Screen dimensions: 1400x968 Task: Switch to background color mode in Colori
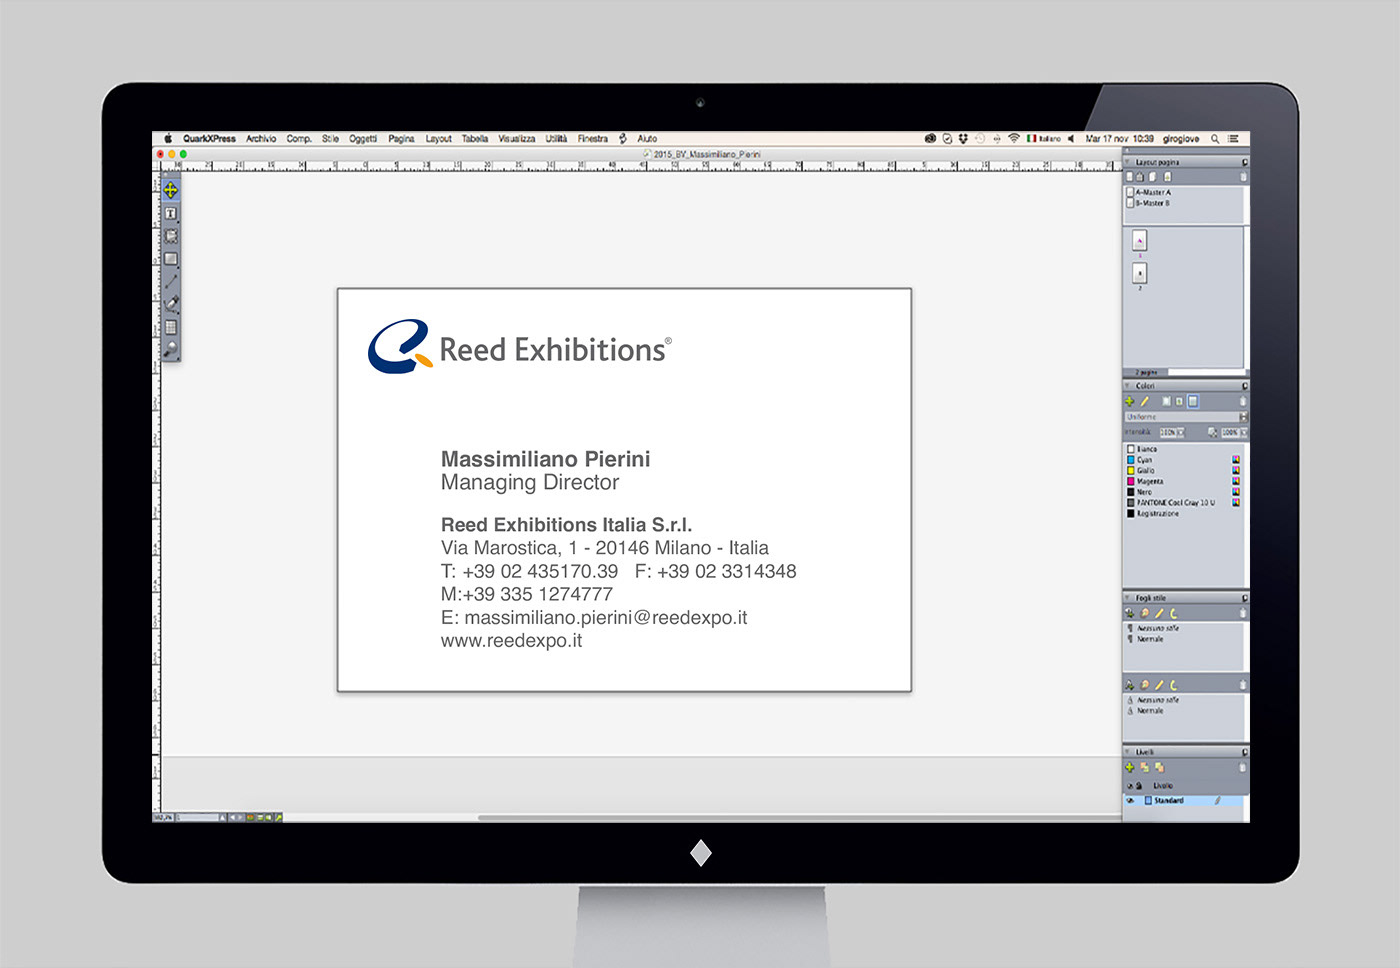[x=1193, y=402]
